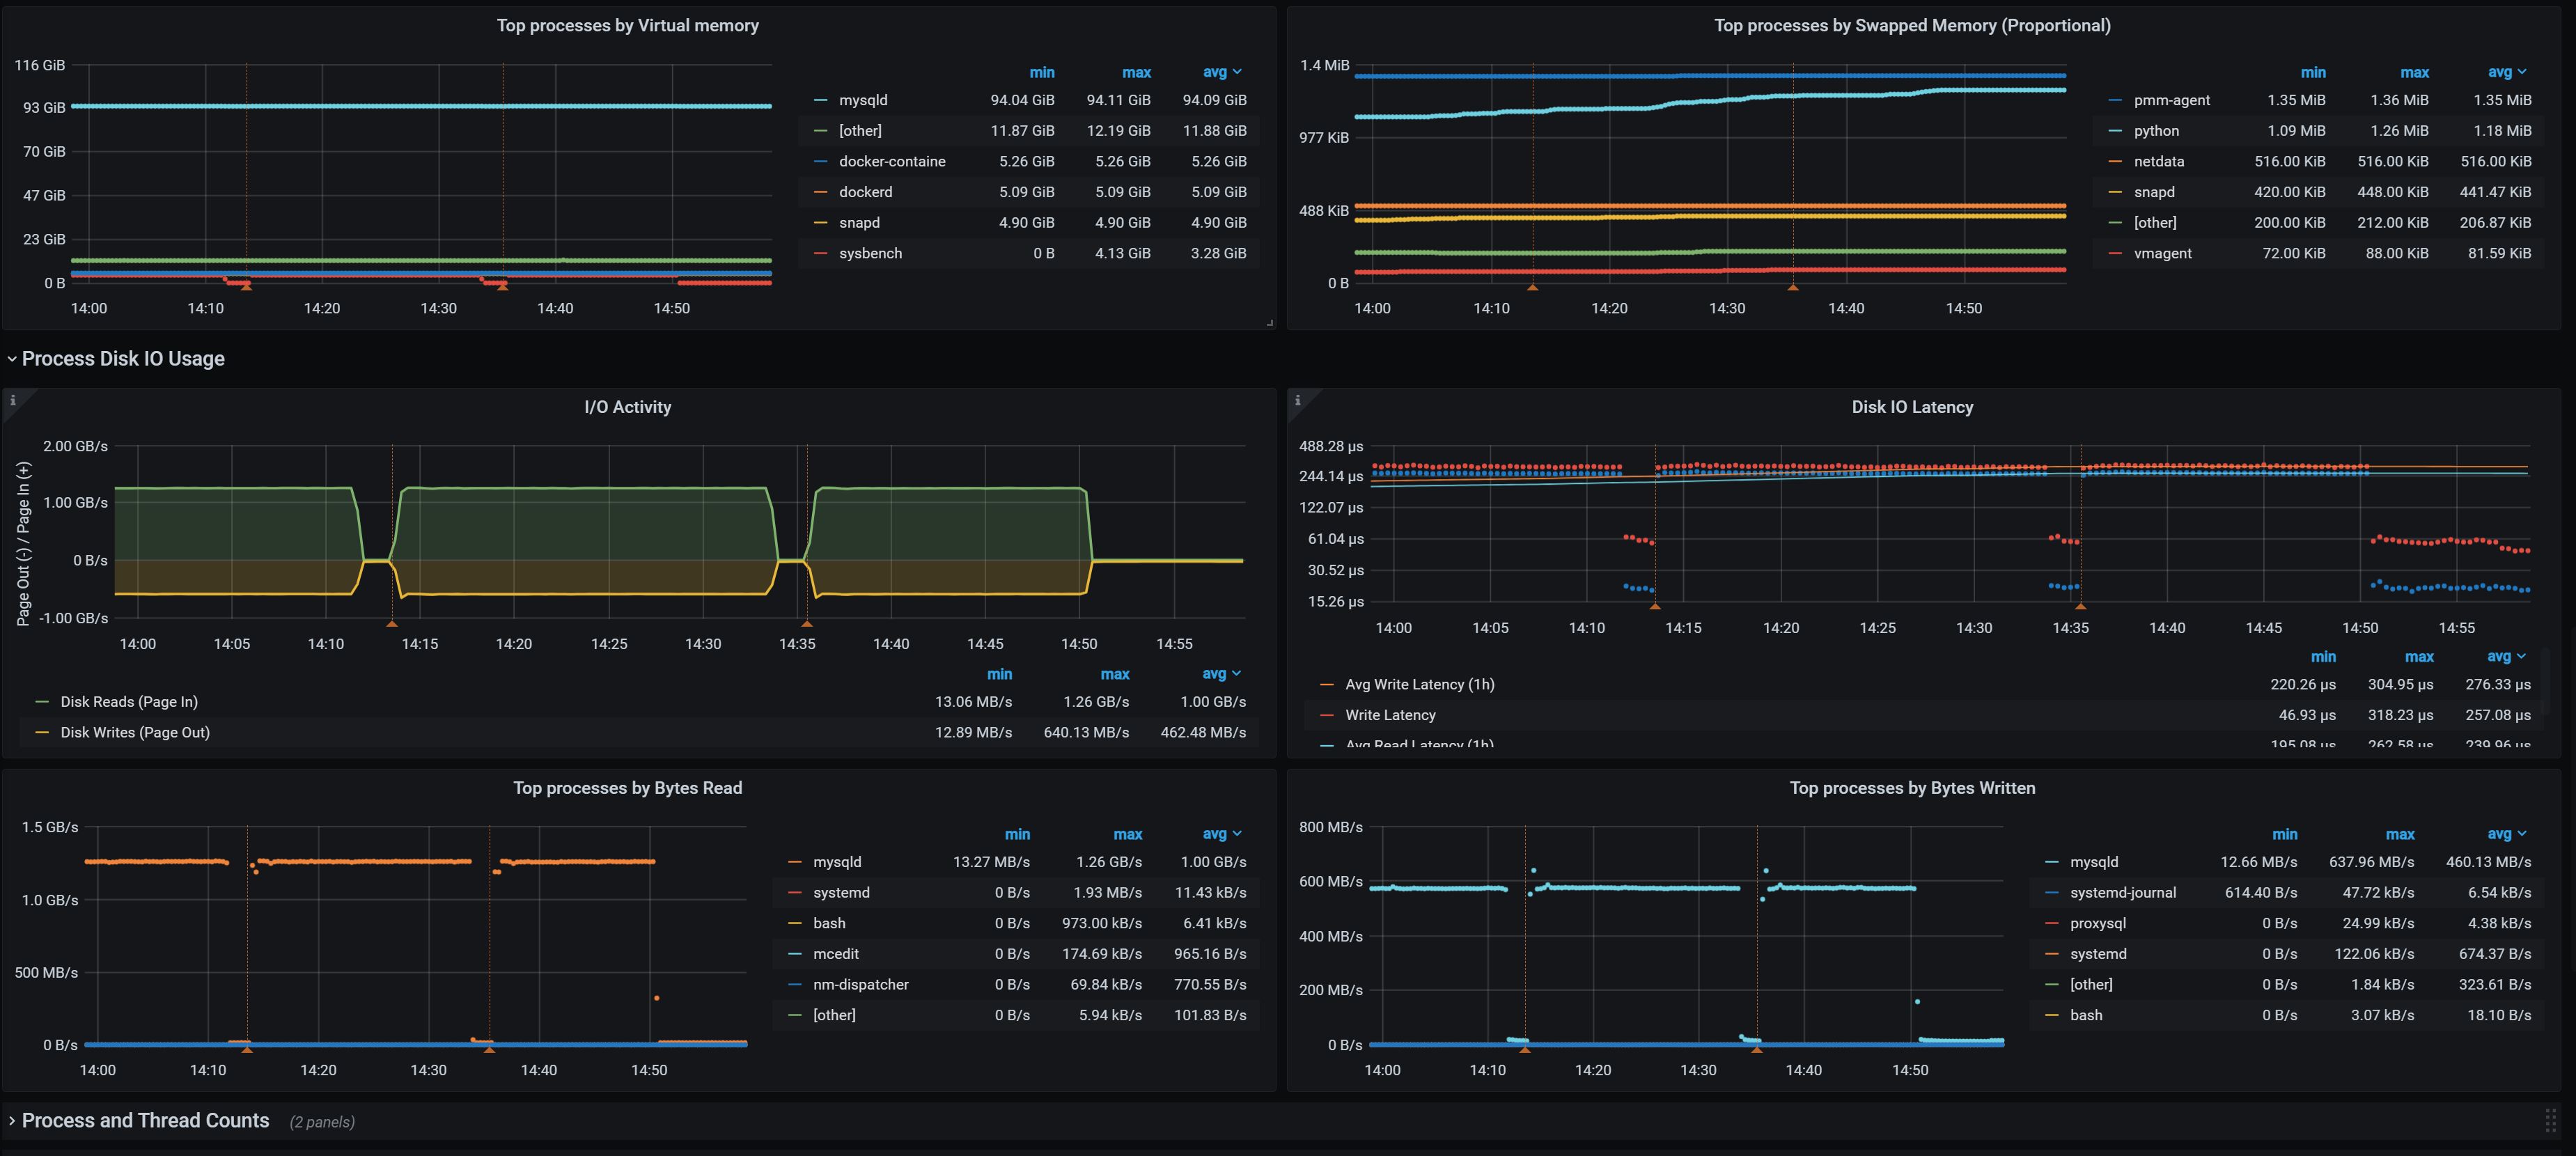This screenshot has width=2576, height=1156.
Task: Toggle sysbench series in Virtual memory legend
Action: pos(870,253)
